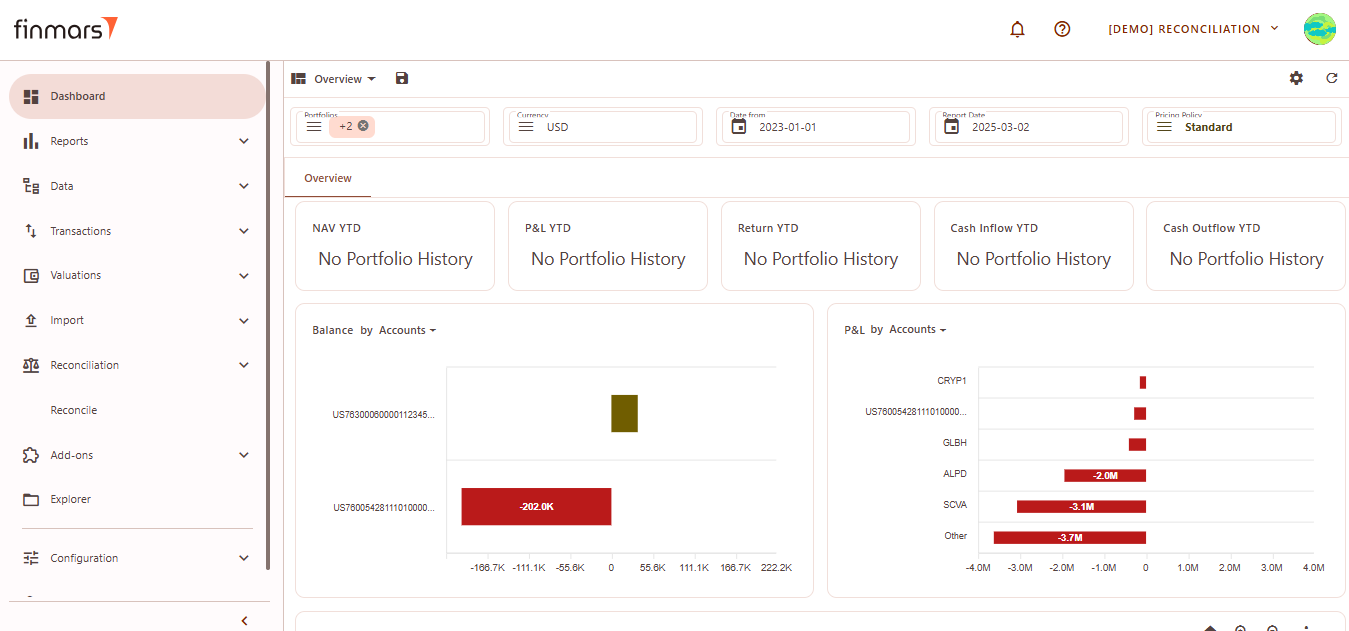The image size is (1349, 631).
Task: Open the Reconcile sidebar link
Action: point(74,410)
